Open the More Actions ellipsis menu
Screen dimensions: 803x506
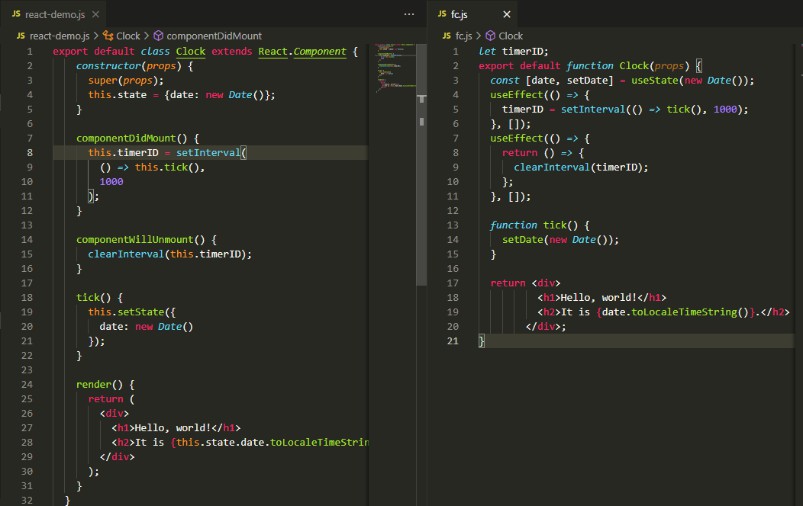coord(408,15)
